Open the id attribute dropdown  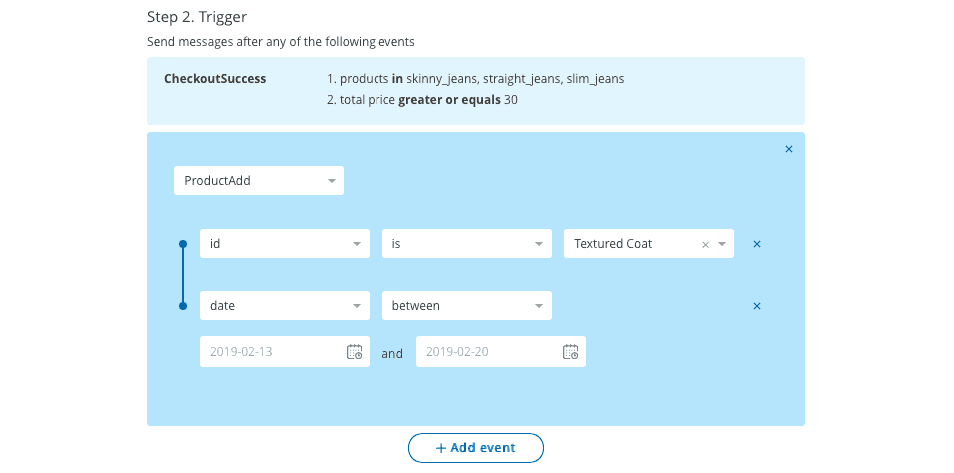pos(357,244)
